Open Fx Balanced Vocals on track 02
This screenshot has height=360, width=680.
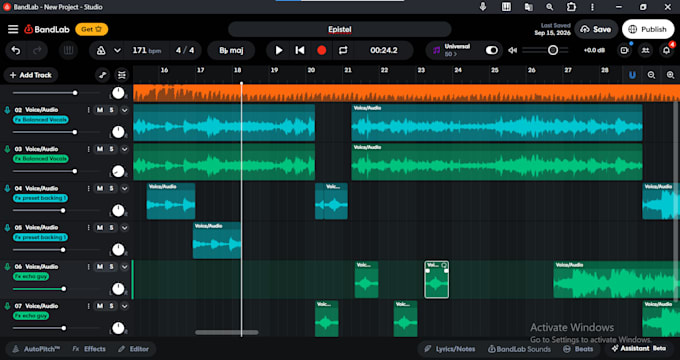(40, 120)
